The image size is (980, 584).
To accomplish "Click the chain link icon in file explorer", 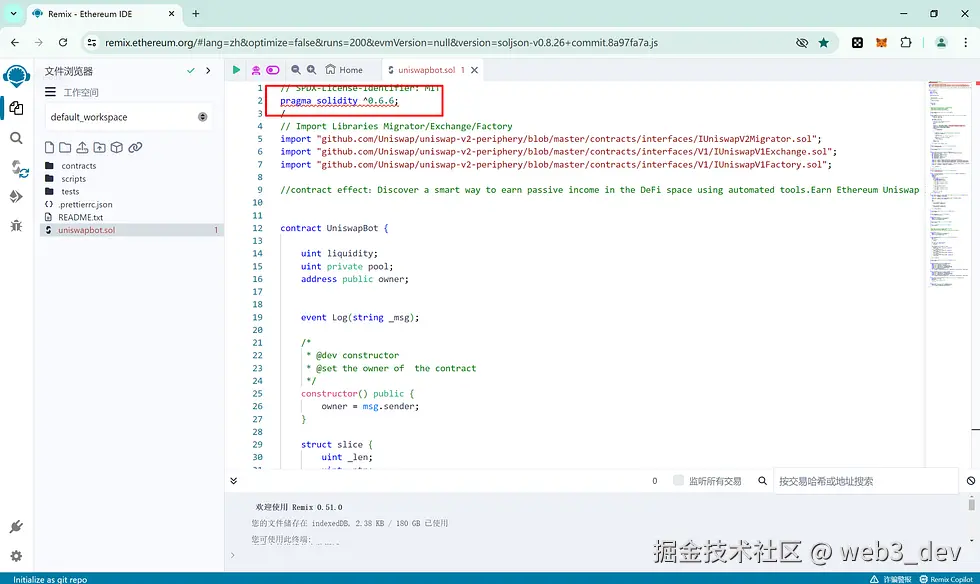I will (135, 148).
